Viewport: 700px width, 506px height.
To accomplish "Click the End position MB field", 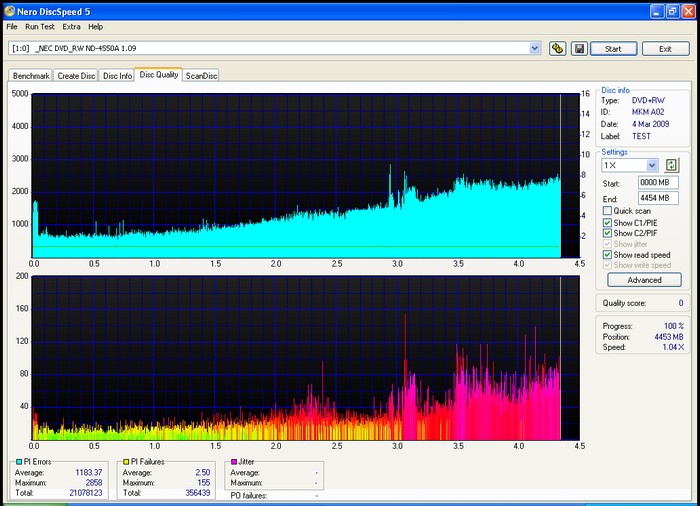I will (658, 198).
